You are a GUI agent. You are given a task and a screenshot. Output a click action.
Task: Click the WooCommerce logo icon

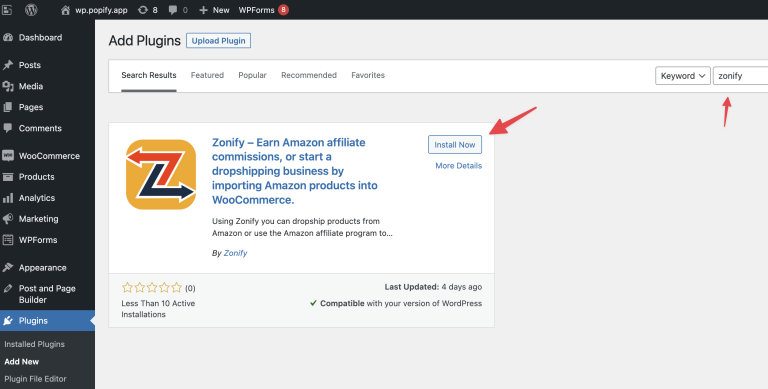pyautogui.click(x=8, y=156)
